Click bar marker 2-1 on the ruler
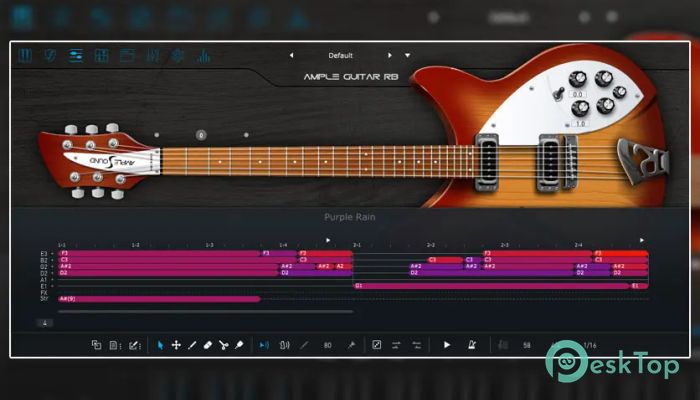Viewport: 700px width, 400px height. (x=357, y=245)
